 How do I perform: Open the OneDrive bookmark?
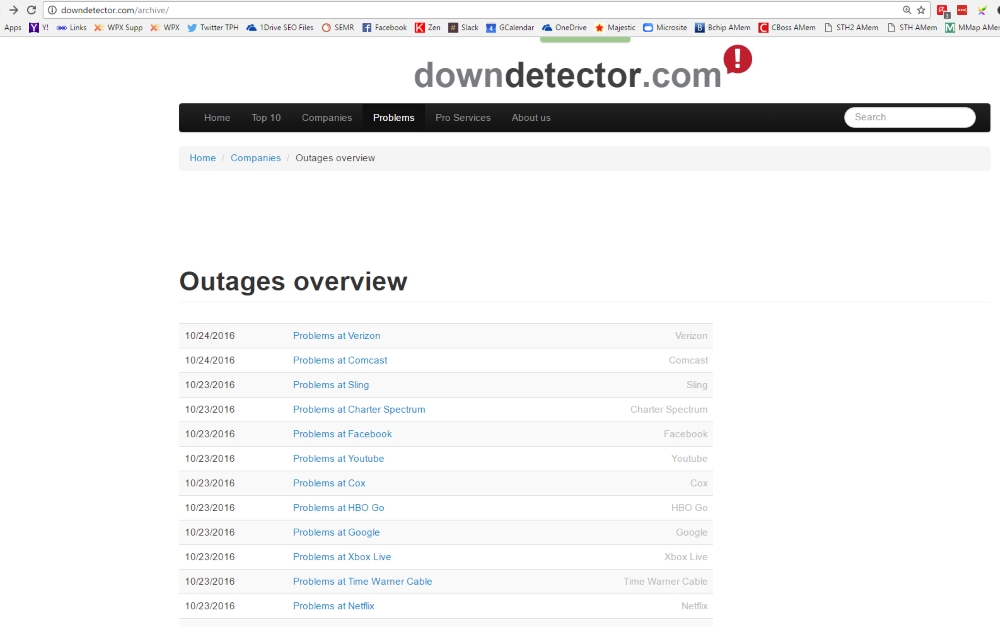point(564,28)
